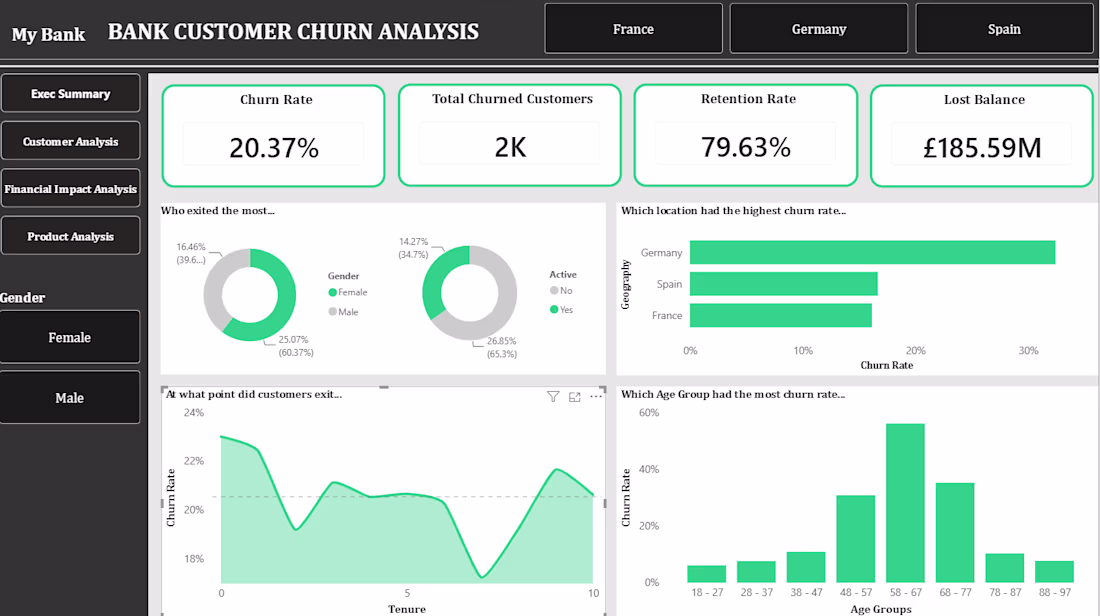Image resolution: width=1100 pixels, height=616 pixels.
Task: Click the Retention Rate 79.63% card
Action: [746, 135]
